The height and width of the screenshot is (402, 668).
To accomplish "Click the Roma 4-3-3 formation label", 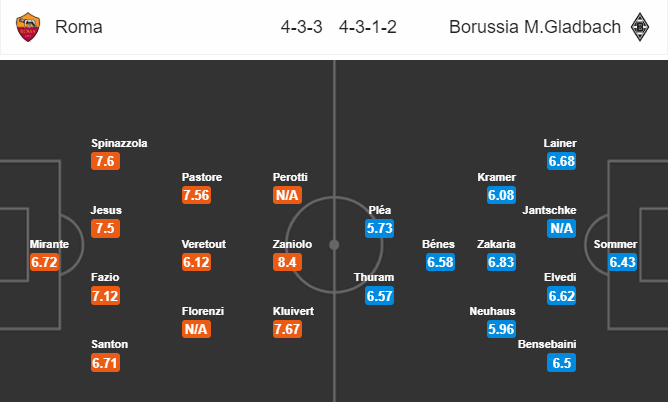I will click(x=302, y=27).
